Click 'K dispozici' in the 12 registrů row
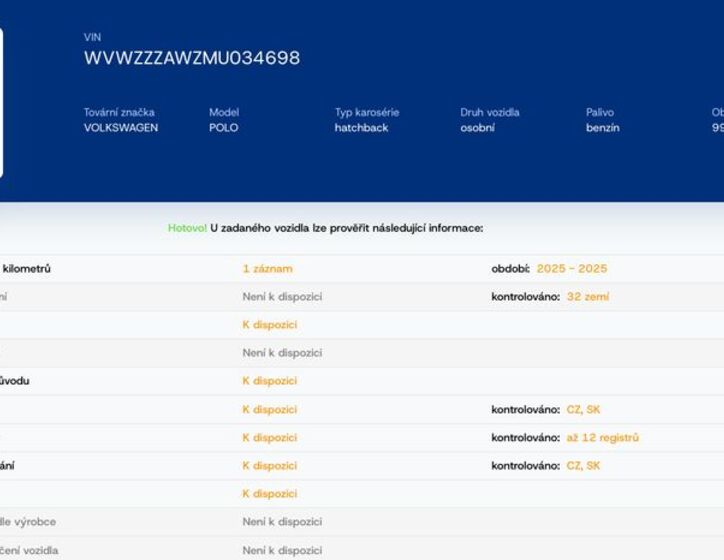The width and height of the screenshot is (724, 560). (270, 438)
